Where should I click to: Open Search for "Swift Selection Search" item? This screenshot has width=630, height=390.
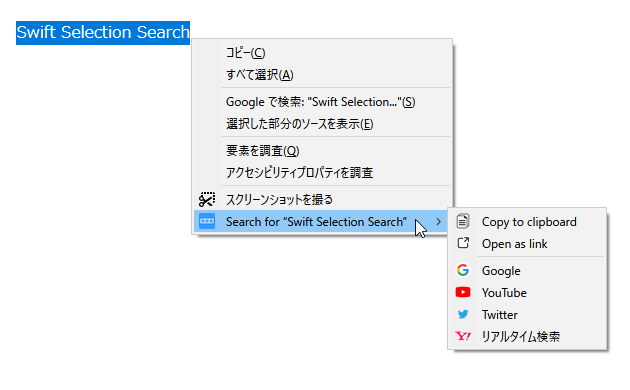[322, 222]
